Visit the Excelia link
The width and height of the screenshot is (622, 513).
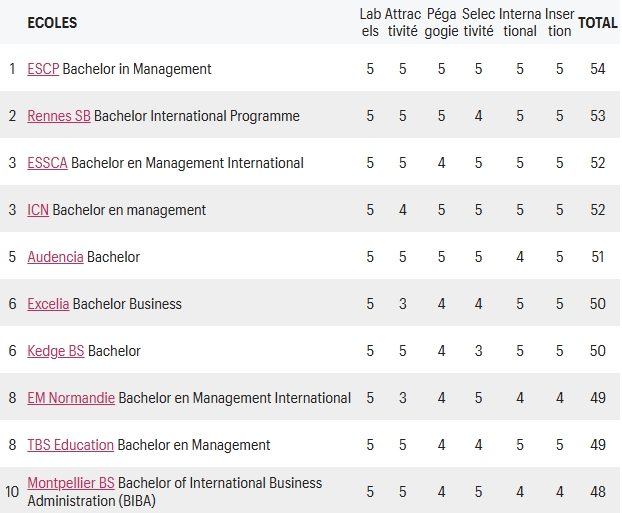[48, 304]
